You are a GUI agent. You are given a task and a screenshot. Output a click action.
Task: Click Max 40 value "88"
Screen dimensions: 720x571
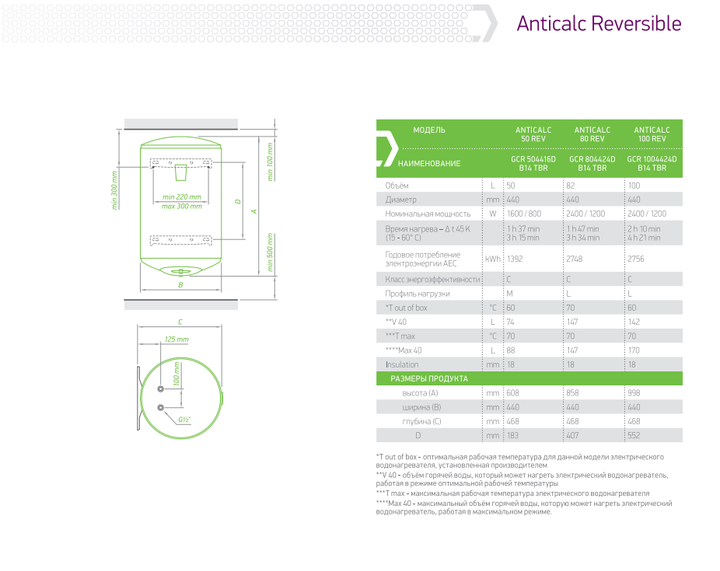pos(511,350)
